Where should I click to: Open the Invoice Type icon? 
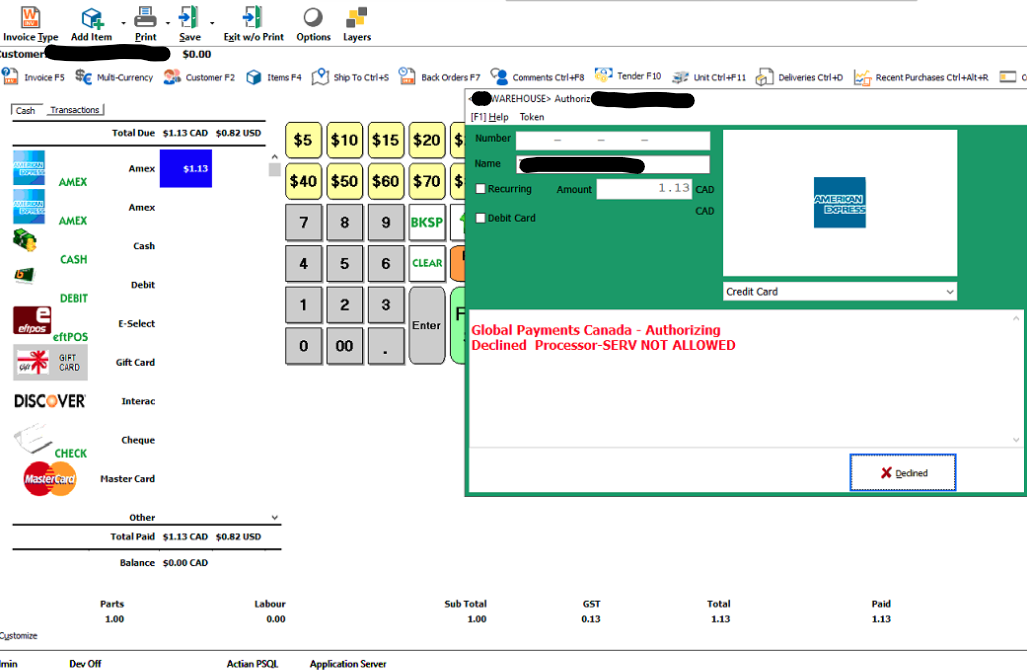30,24
